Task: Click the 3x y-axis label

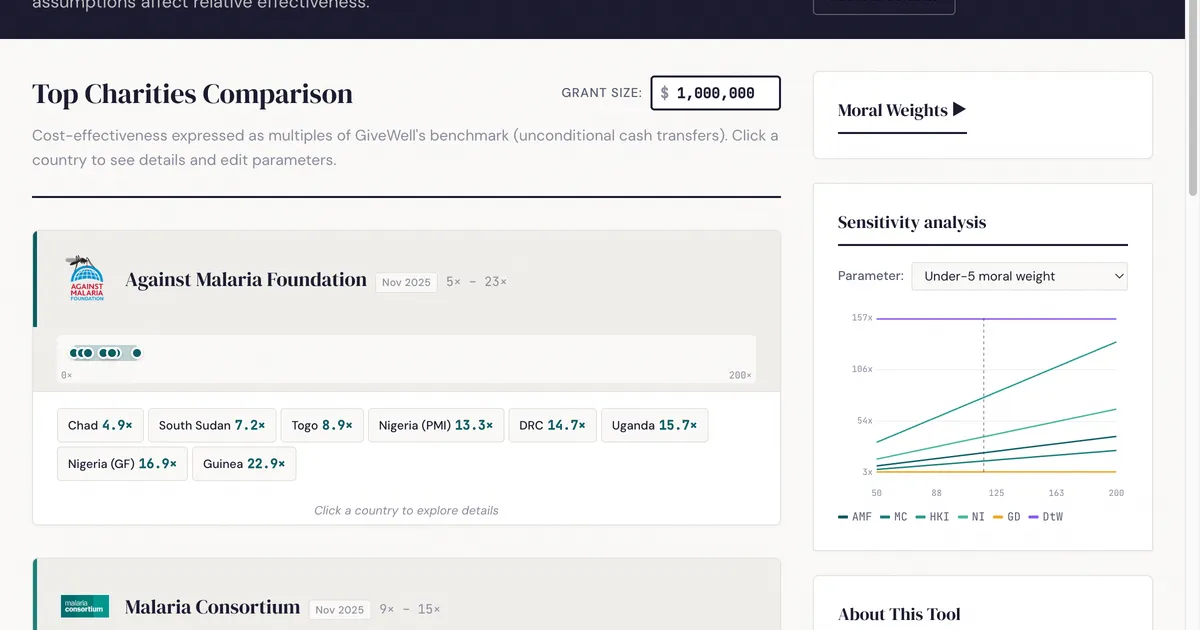Action: [x=868, y=472]
